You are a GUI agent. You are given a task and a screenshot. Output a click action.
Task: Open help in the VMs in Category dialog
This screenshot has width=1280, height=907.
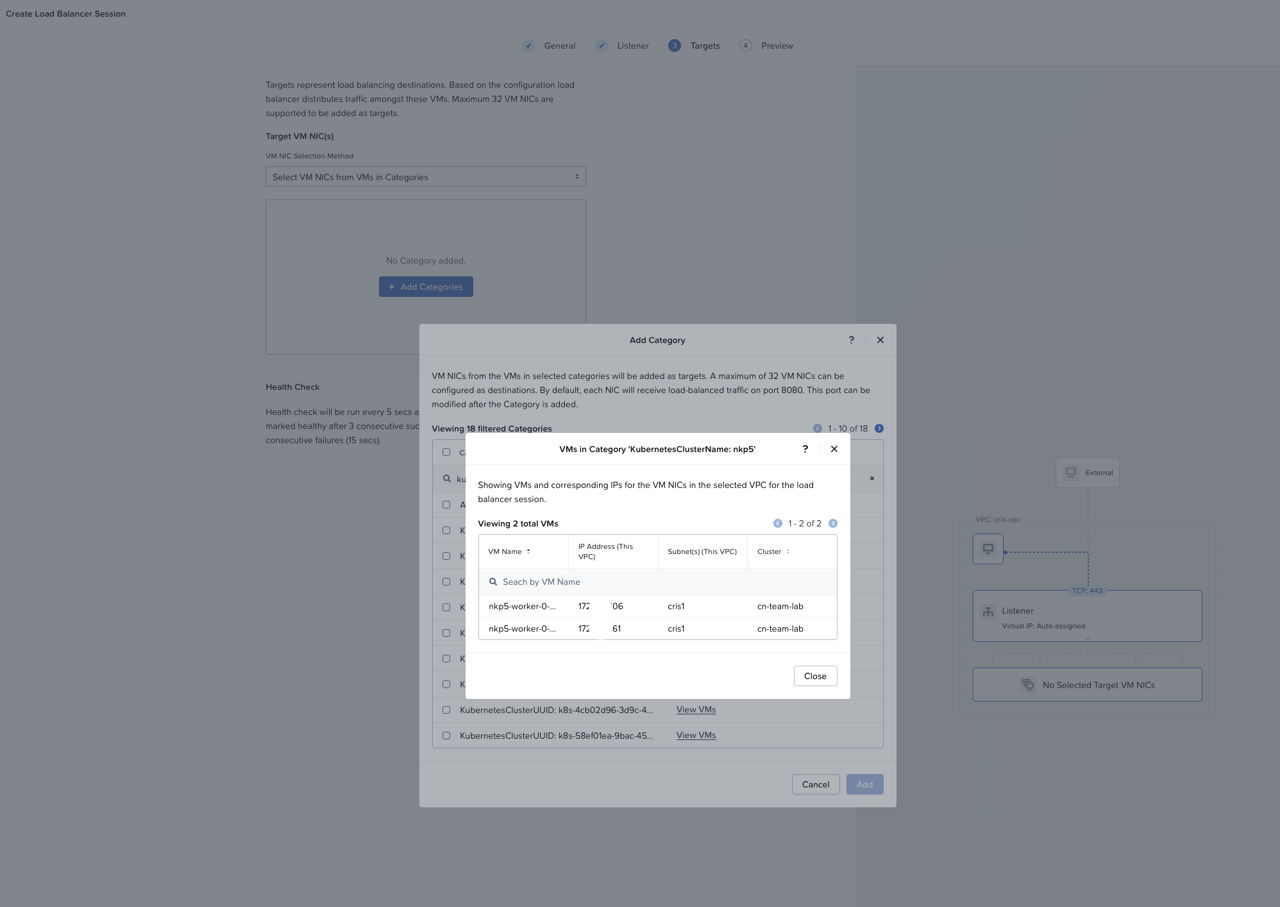point(805,449)
